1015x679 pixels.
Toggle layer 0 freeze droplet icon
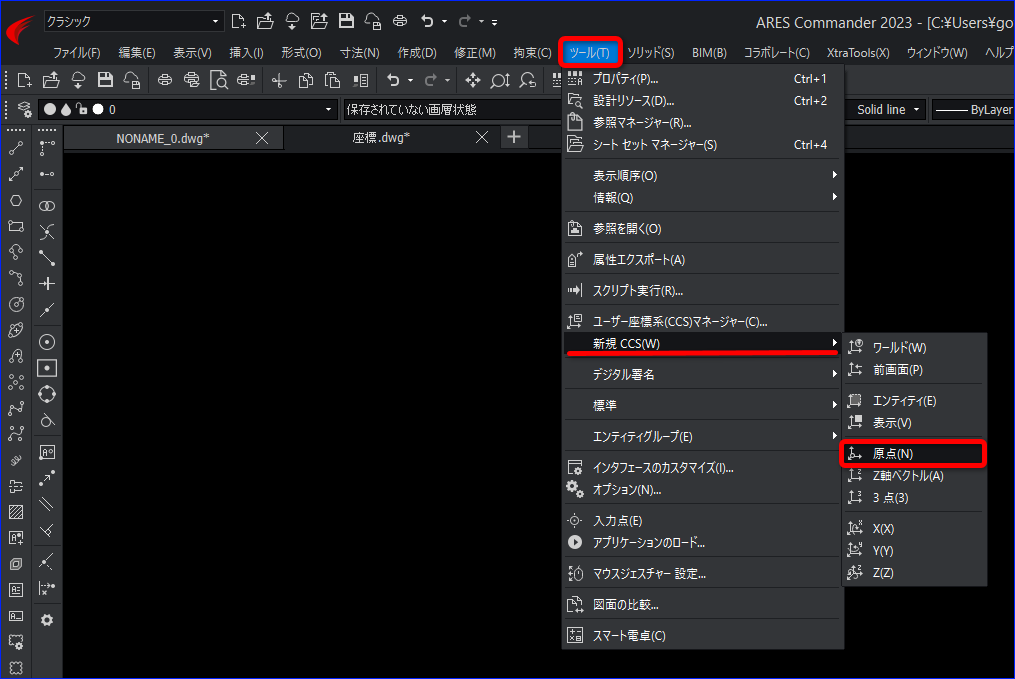pyautogui.click(x=66, y=109)
